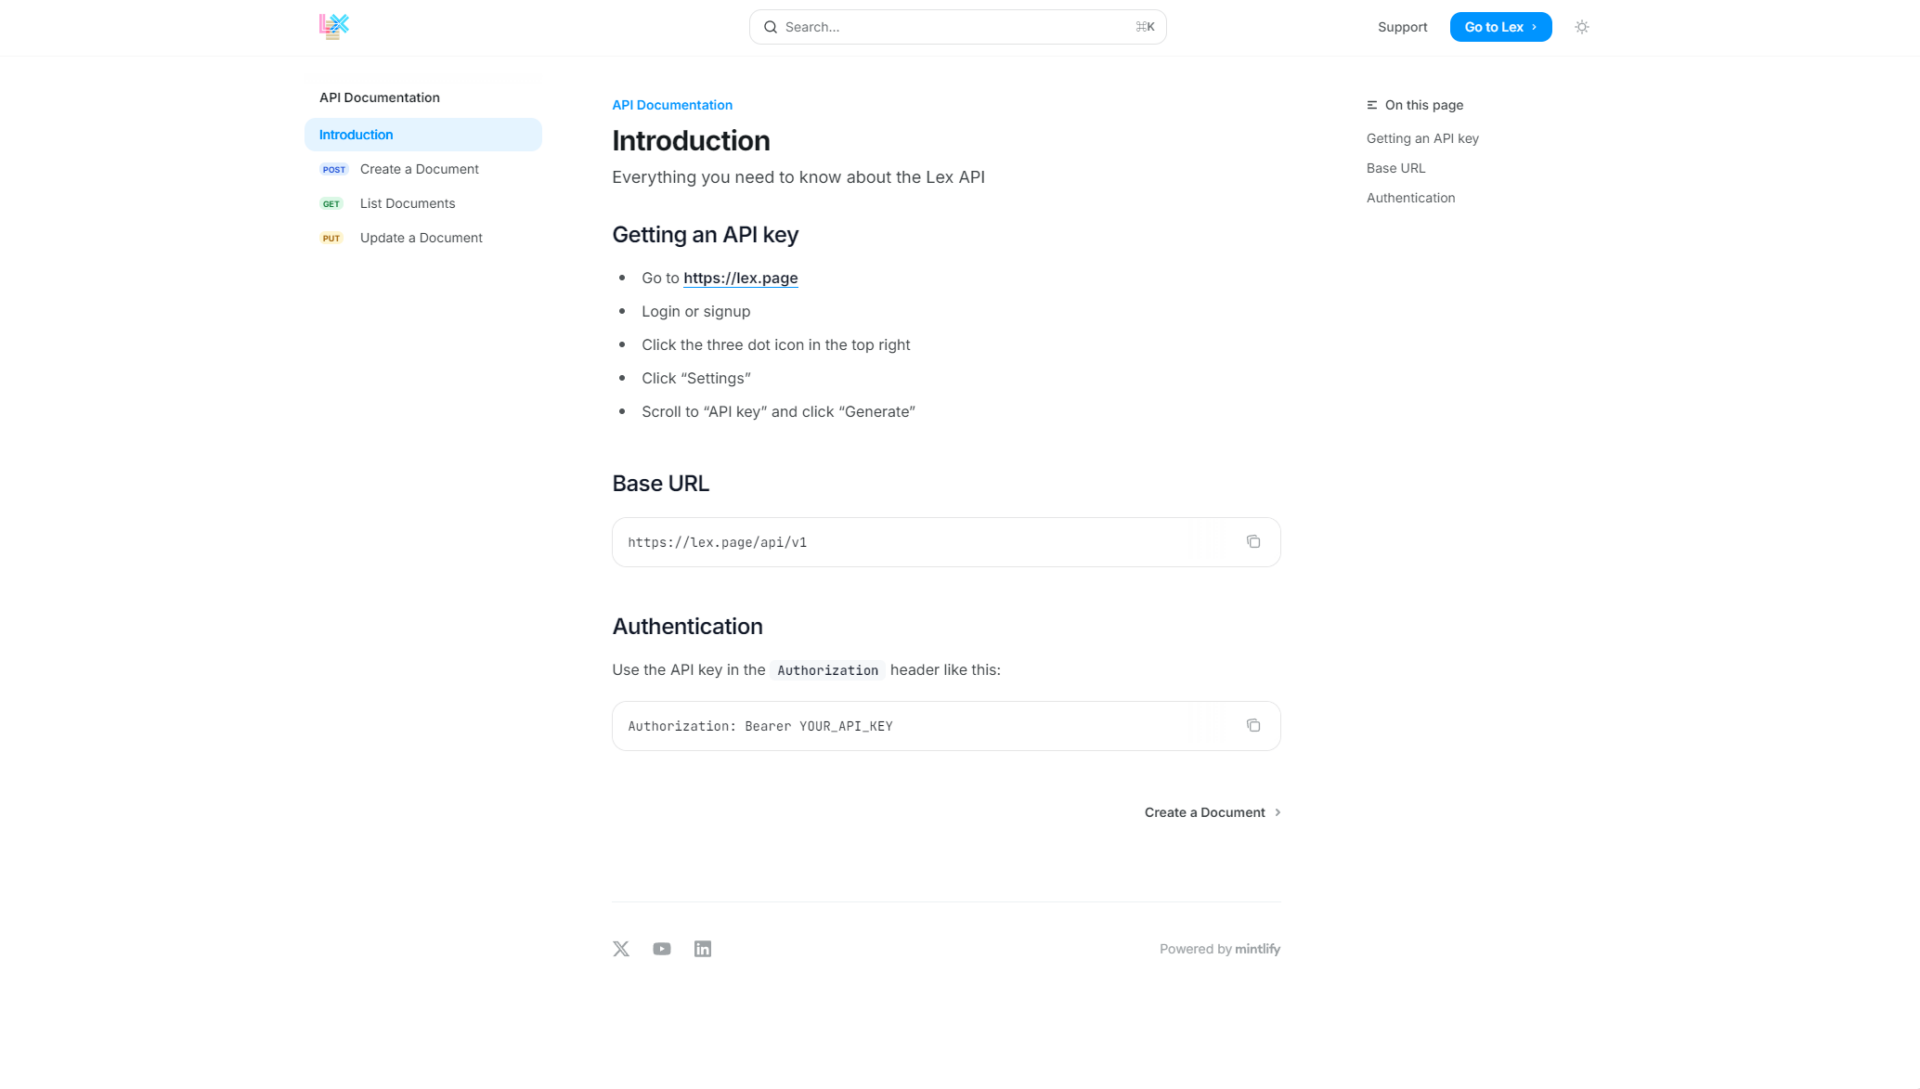Click the search magnifier icon
The image size is (1920, 1089).
pos(770,27)
